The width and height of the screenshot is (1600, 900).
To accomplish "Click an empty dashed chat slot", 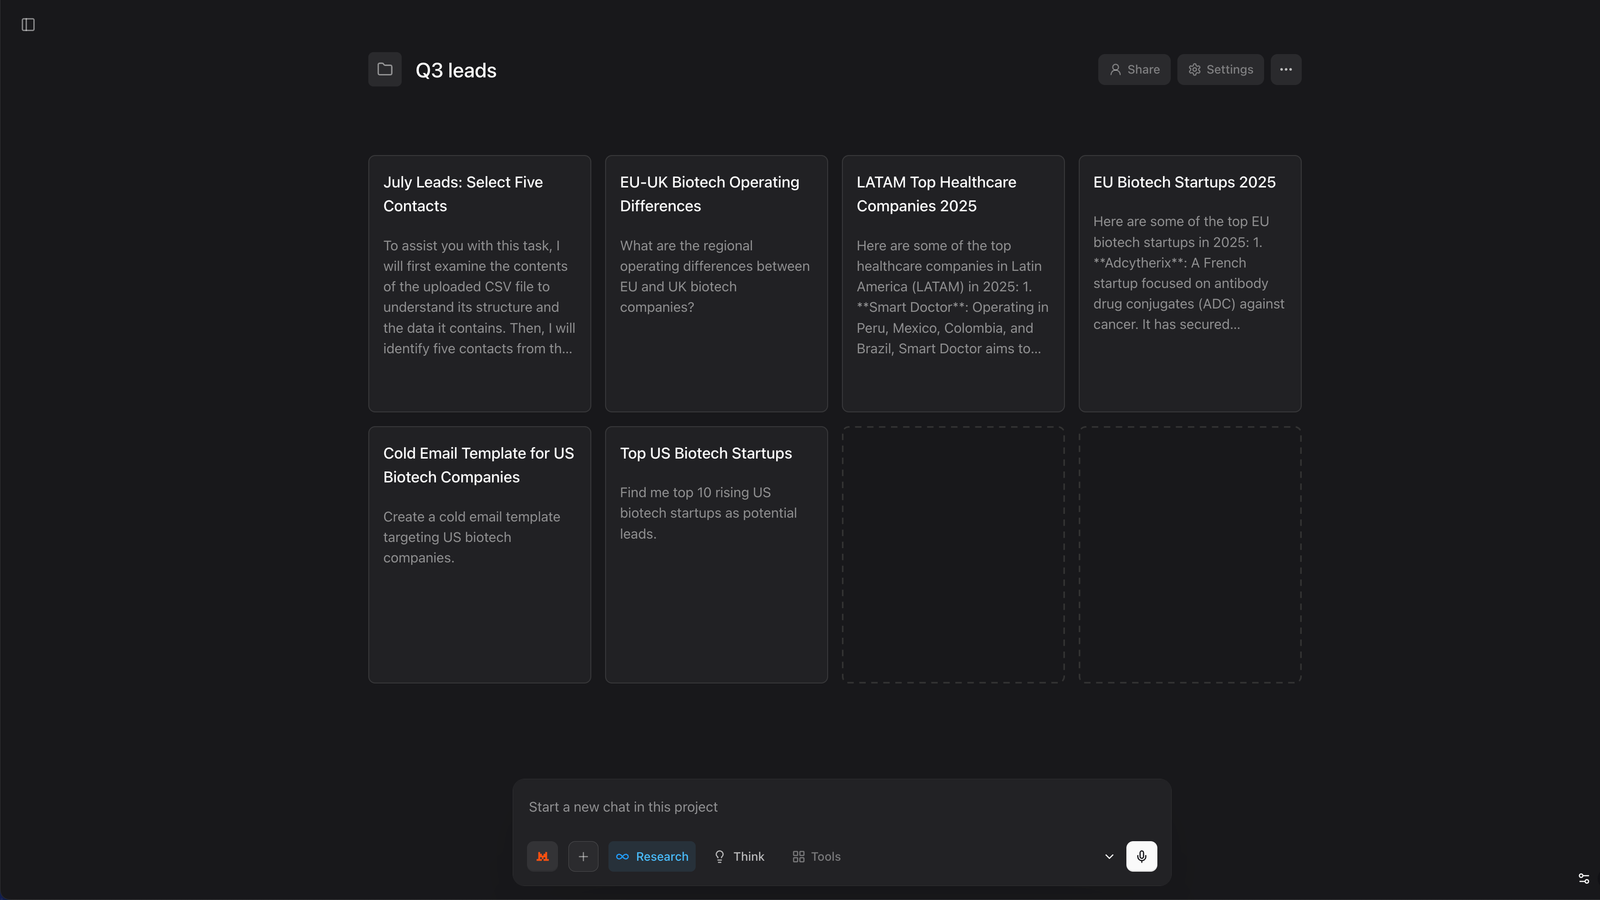I will click(952, 554).
